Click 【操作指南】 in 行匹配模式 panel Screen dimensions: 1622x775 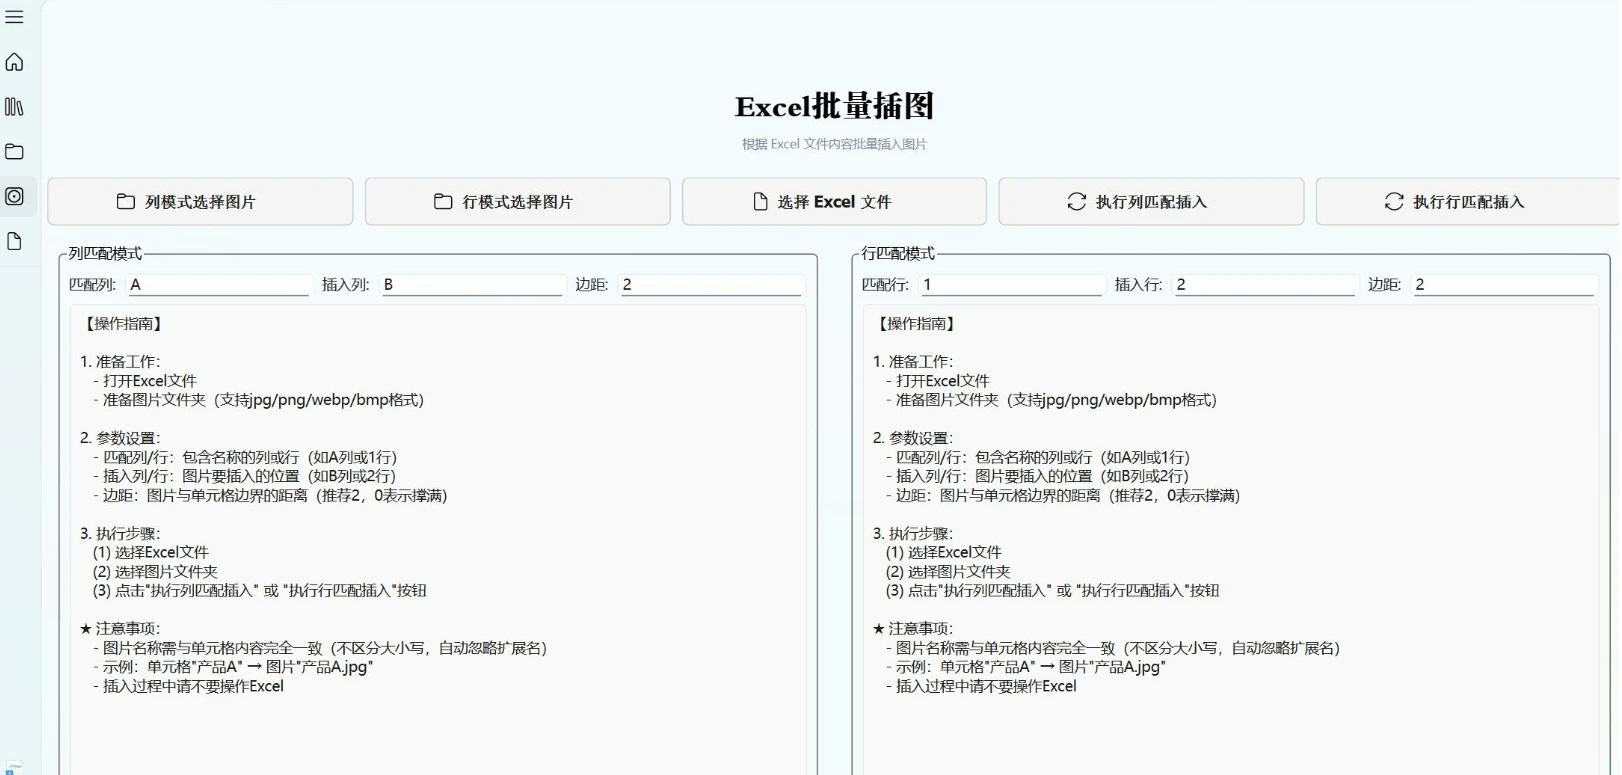[915, 324]
